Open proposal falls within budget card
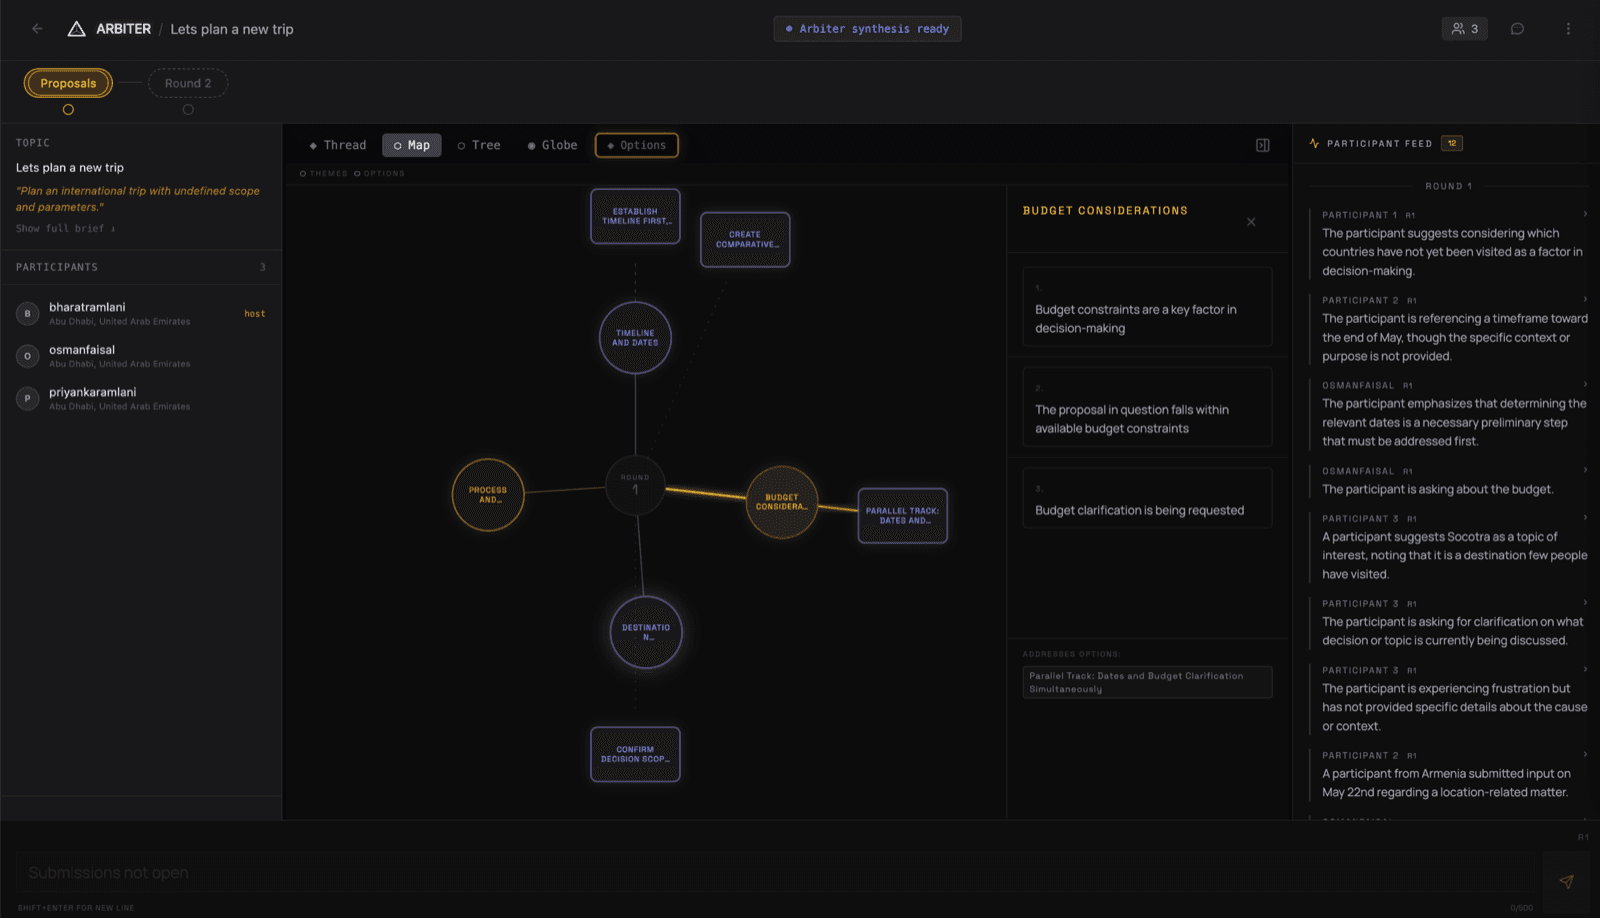Viewport: 1600px width, 918px height. coord(1147,407)
